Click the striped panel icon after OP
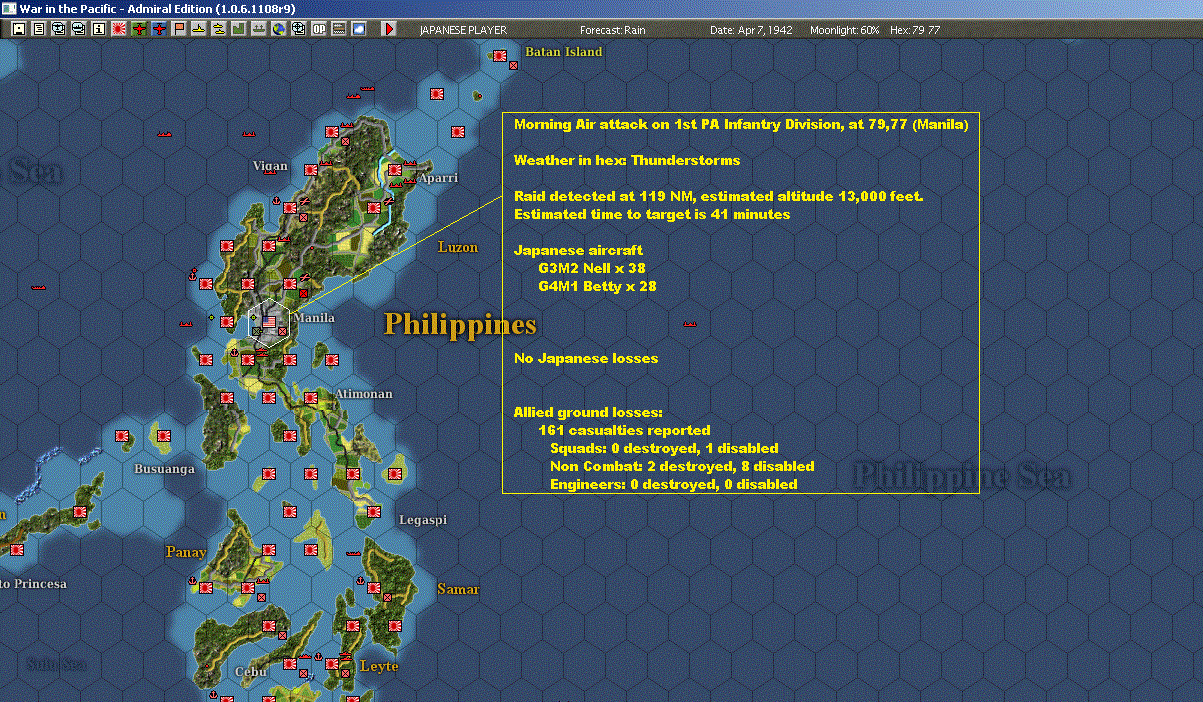The image size is (1203, 702). (338, 29)
